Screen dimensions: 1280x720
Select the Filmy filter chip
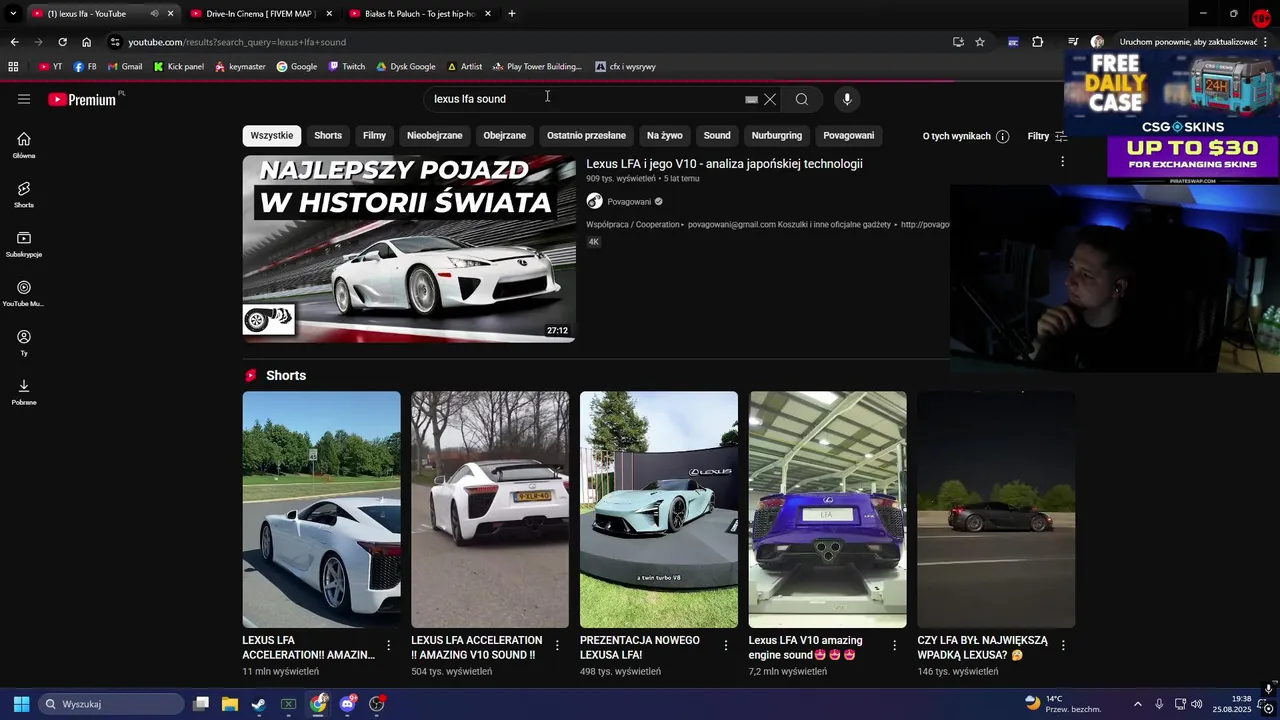coord(375,136)
